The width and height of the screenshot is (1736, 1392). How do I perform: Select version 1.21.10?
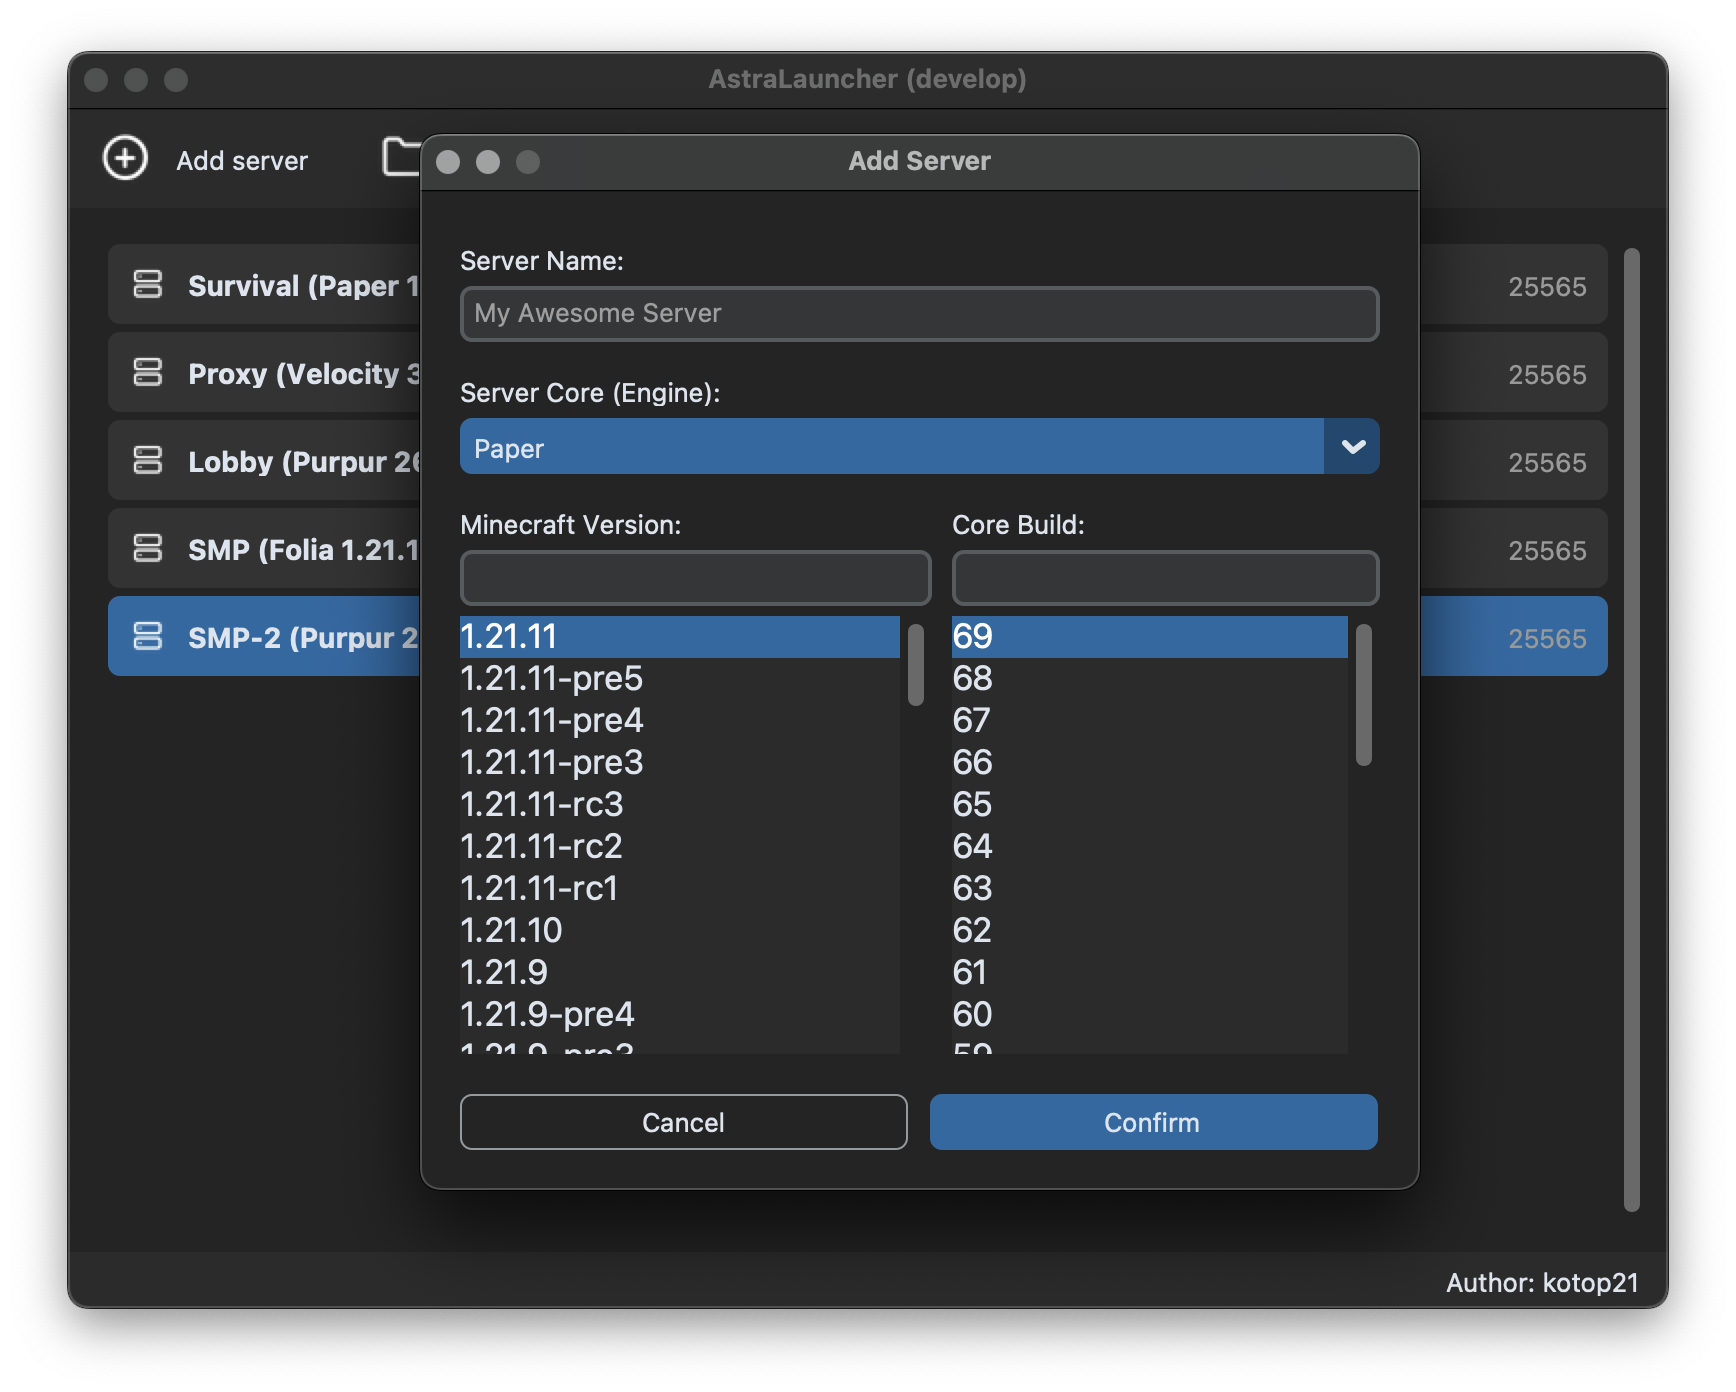(x=679, y=930)
